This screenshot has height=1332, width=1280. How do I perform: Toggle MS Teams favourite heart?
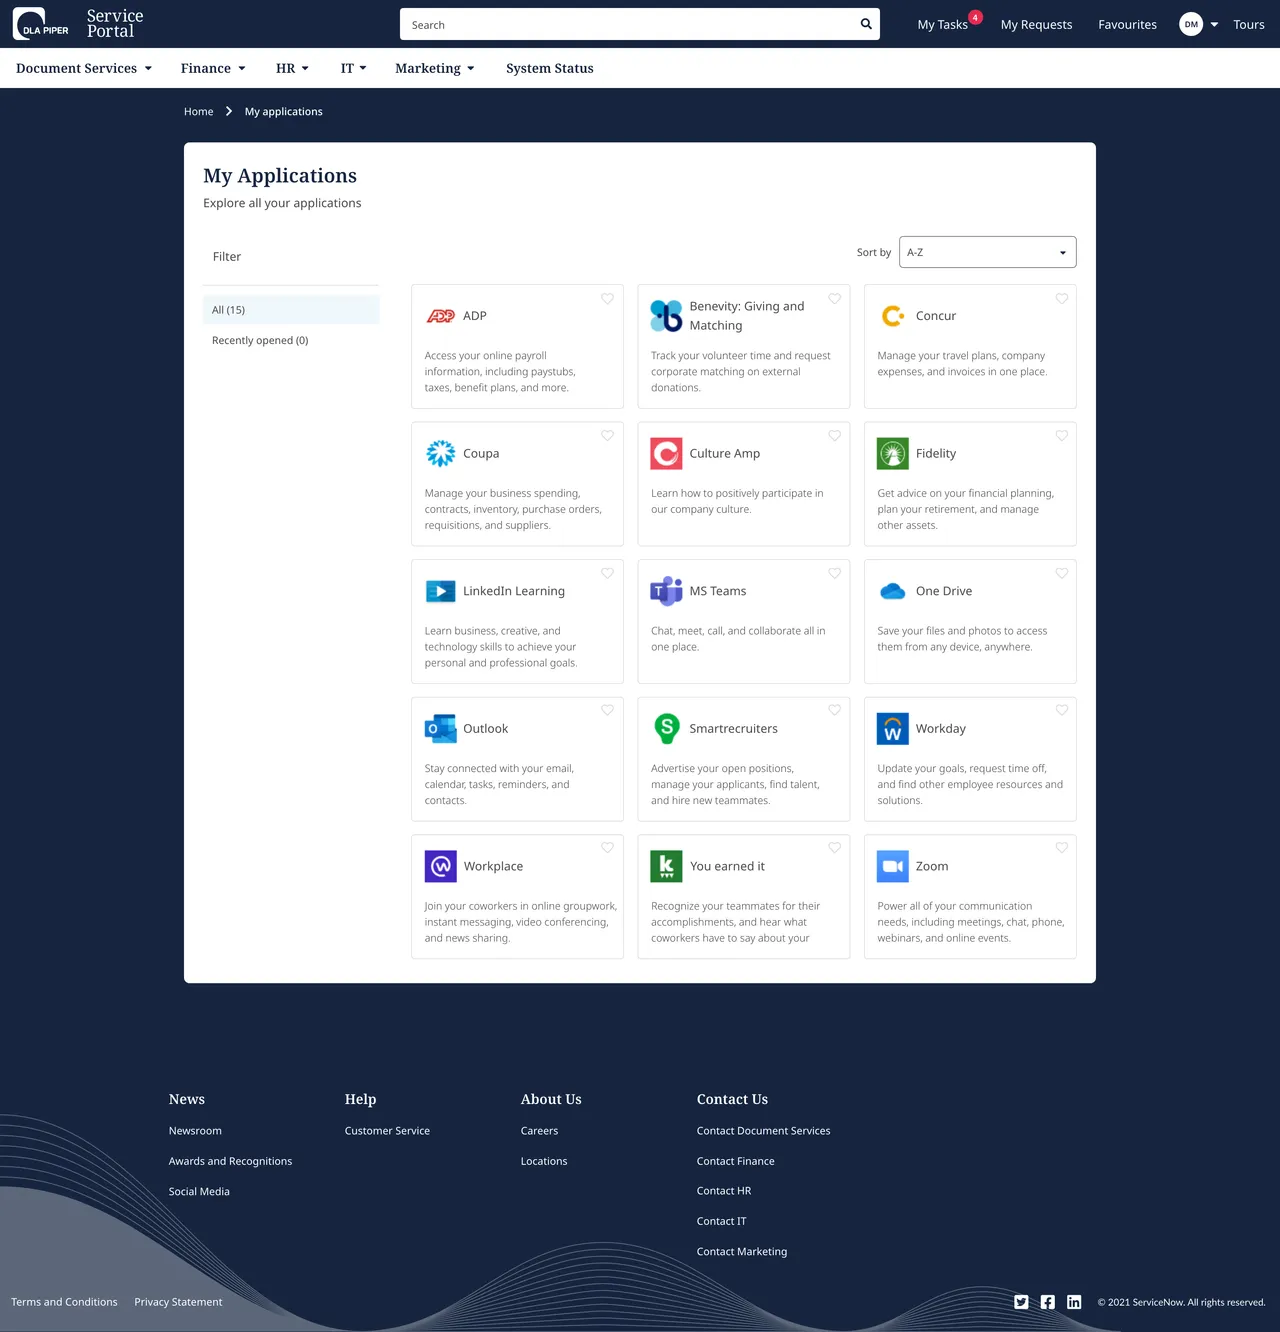point(834,574)
